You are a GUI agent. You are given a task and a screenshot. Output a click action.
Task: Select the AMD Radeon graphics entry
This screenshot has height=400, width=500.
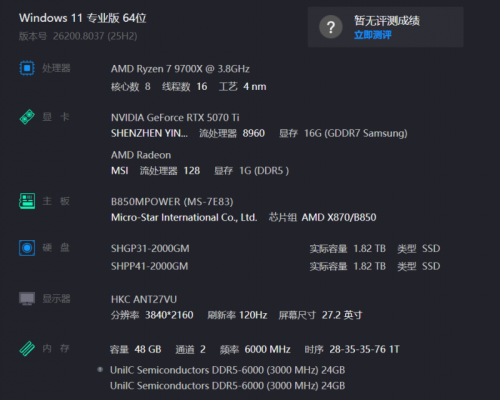pos(141,155)
